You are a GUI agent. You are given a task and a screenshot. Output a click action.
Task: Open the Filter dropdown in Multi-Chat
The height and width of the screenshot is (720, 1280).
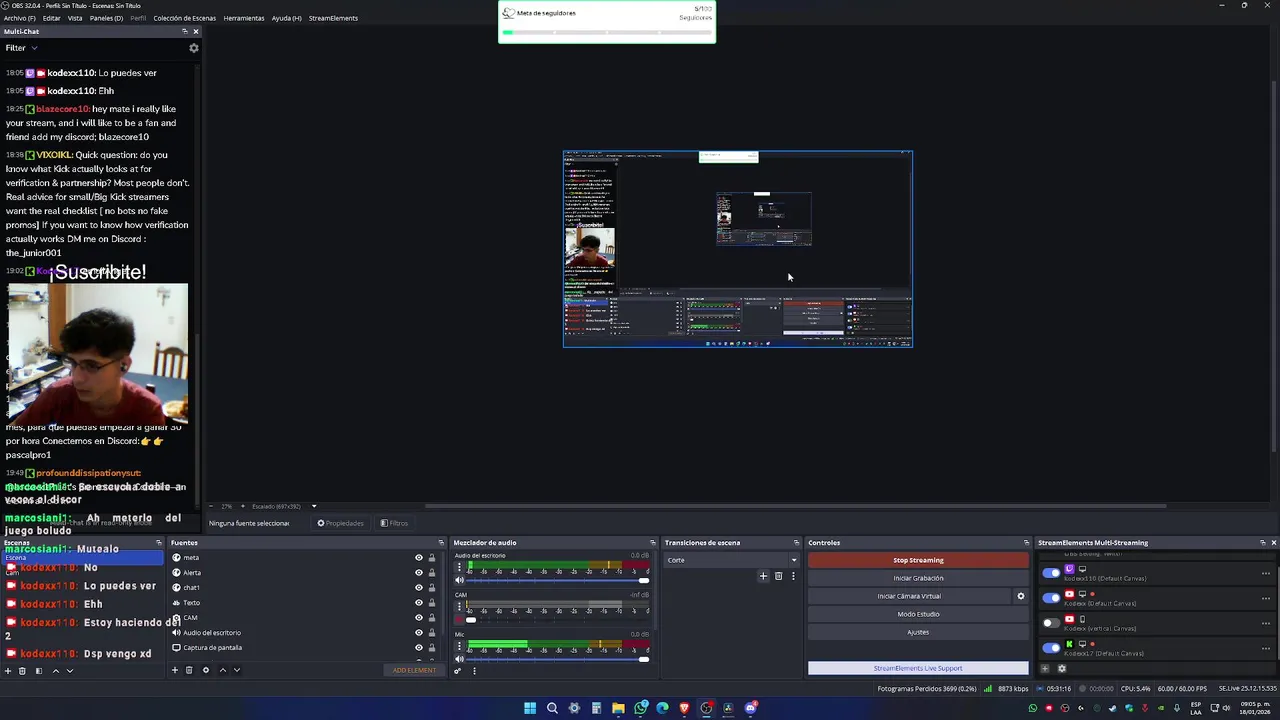point(21,48)
